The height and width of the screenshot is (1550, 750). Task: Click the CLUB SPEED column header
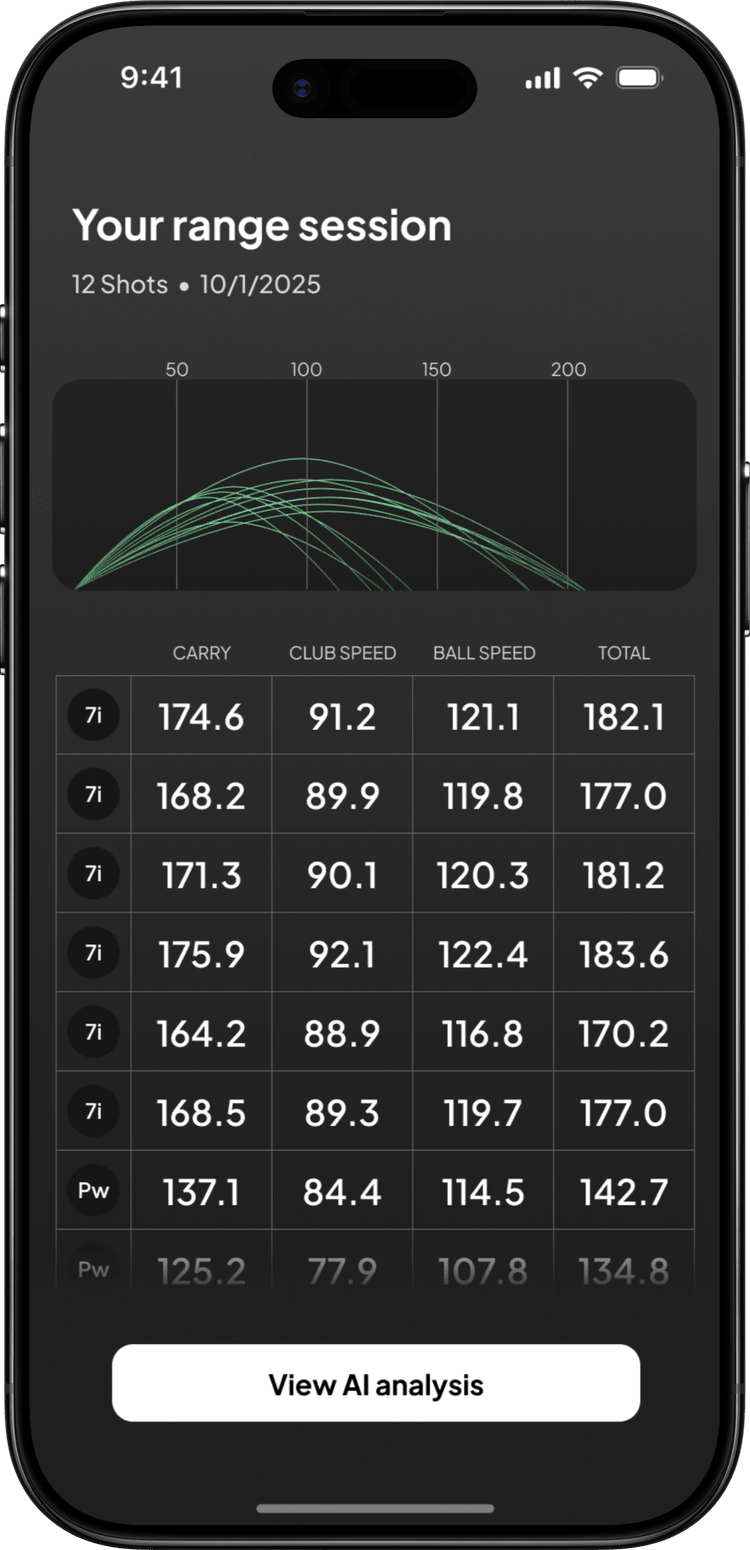(x=342, y=653)
